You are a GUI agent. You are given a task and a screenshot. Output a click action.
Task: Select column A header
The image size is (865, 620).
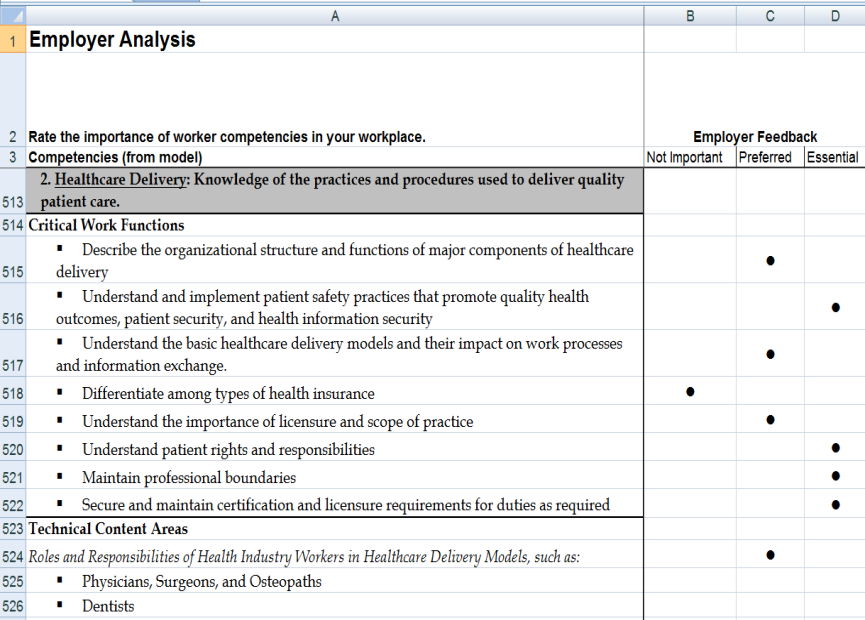pos(334,16)
